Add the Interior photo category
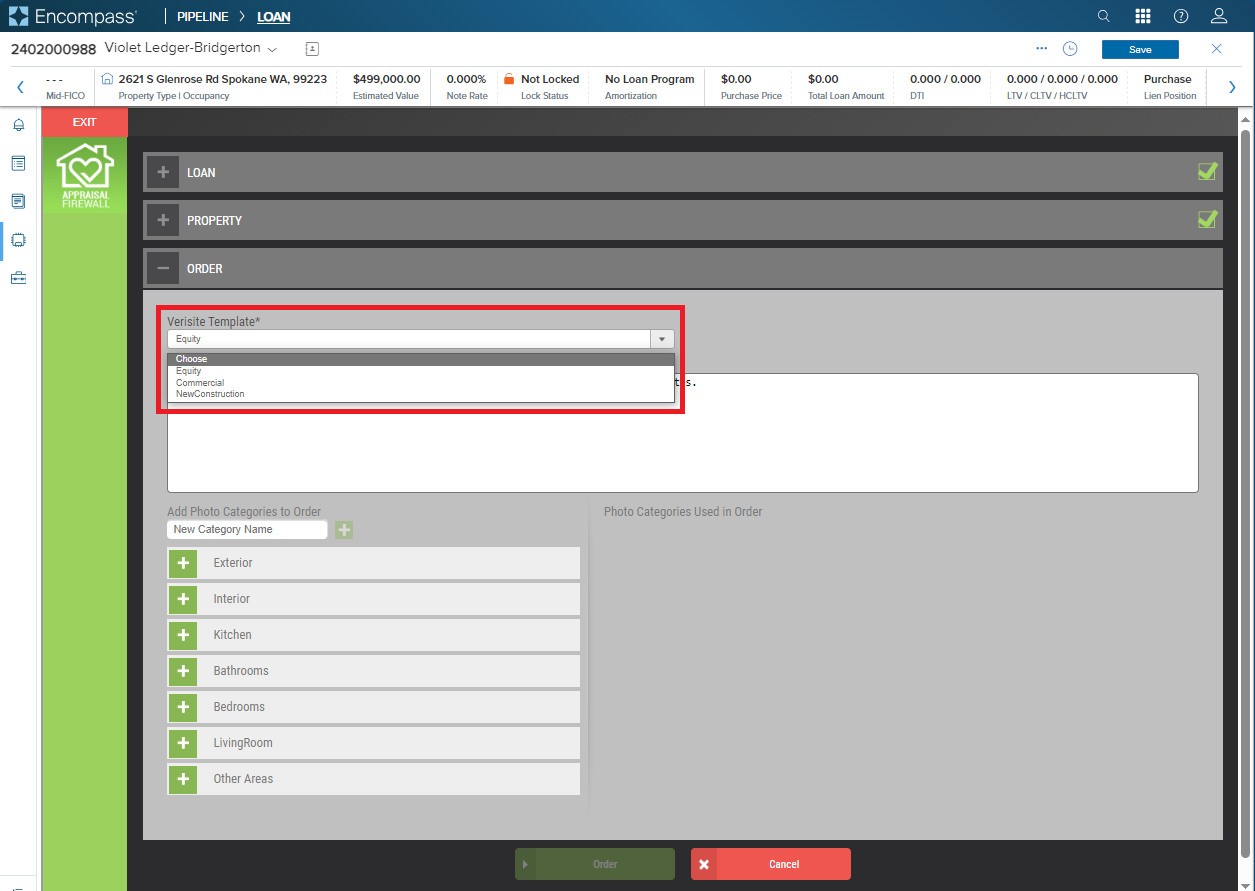1255x891 pixels. 183,599
